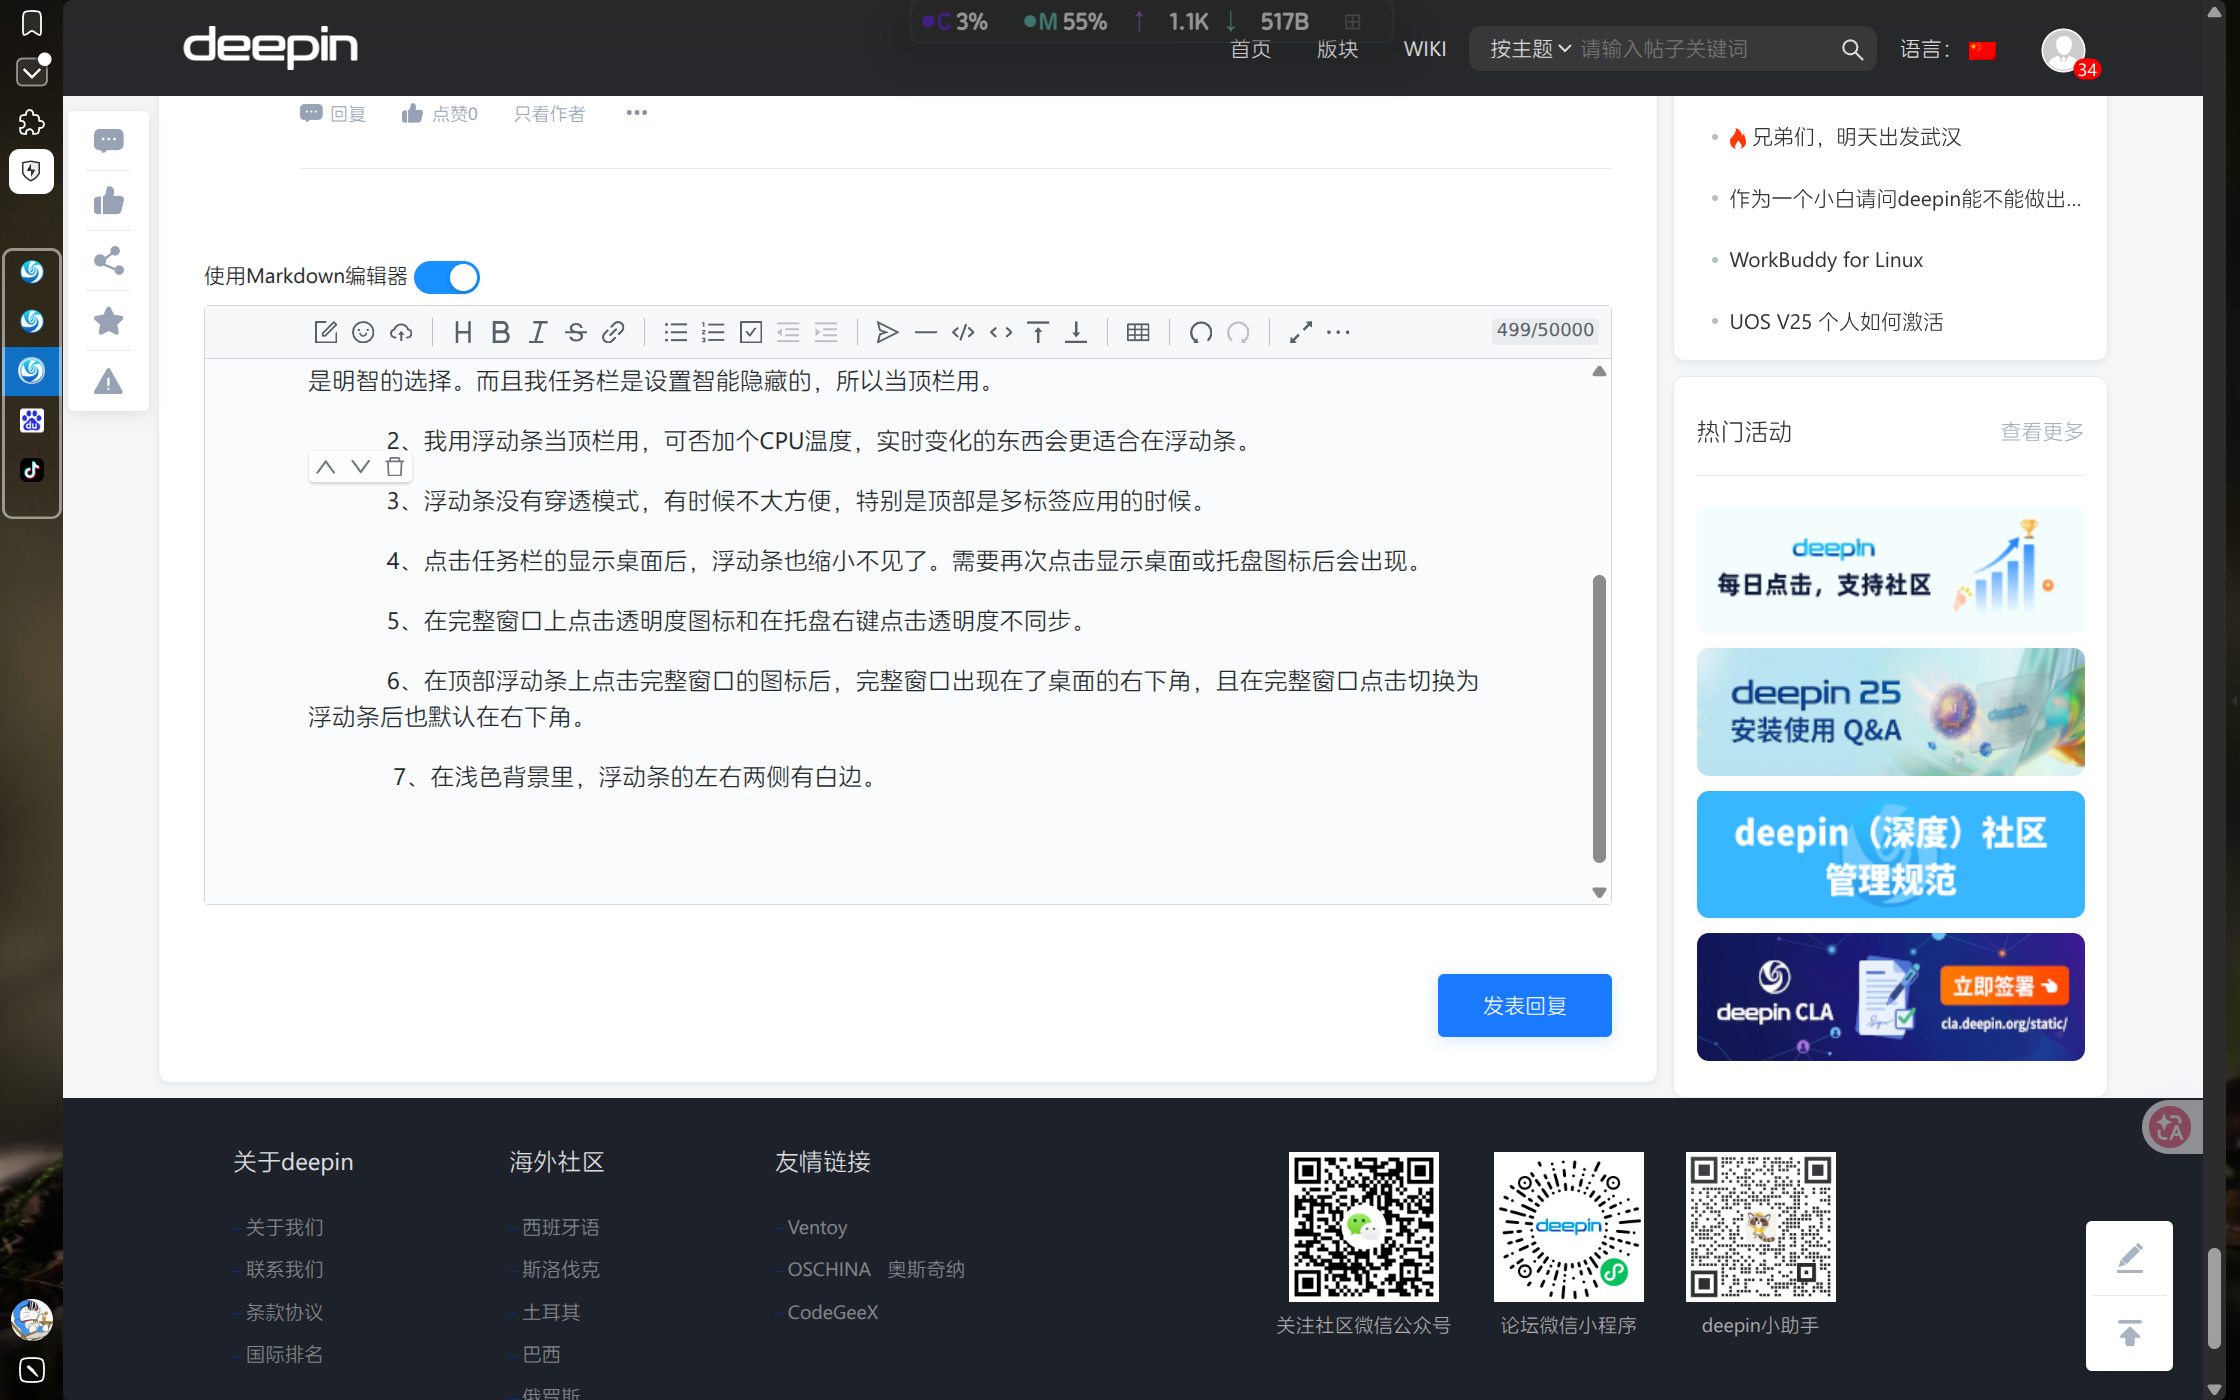Screen dimensions: 2240x1400
Task: Click warning report icon in side panel
Action: pos(108,381)
